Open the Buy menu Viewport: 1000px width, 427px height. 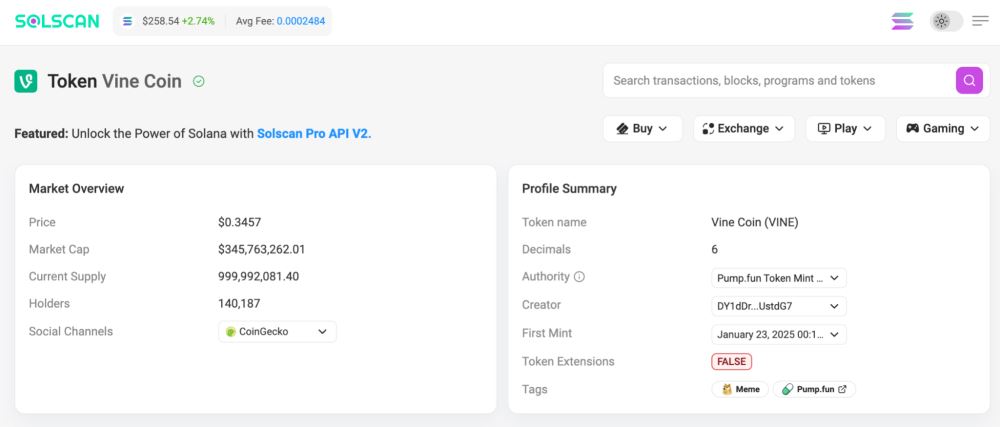(642, 129)
